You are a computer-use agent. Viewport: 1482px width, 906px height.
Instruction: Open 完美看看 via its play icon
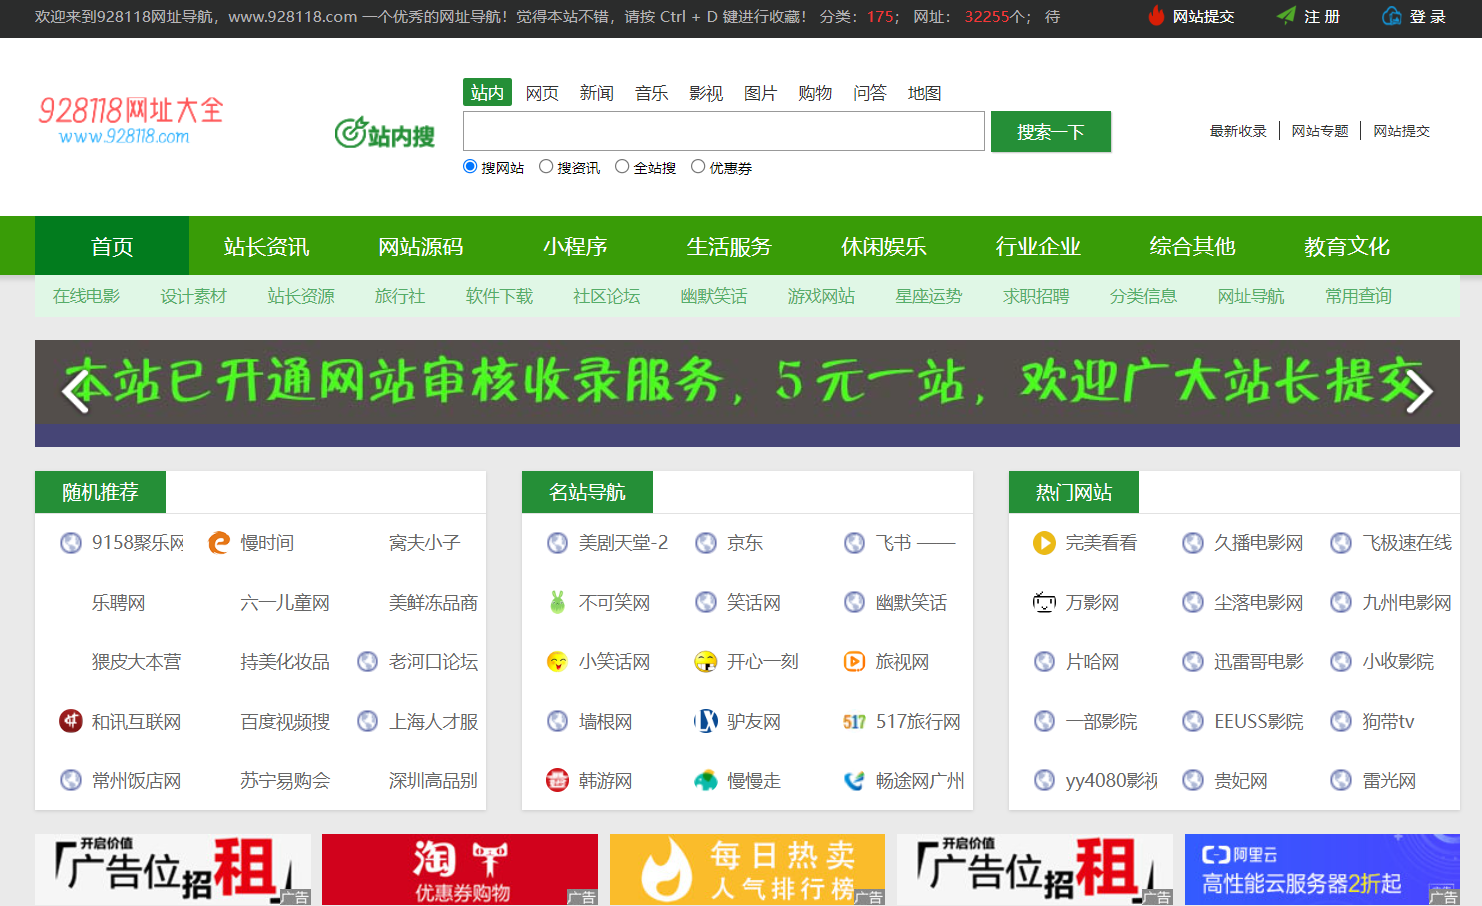pos(1044,542)
